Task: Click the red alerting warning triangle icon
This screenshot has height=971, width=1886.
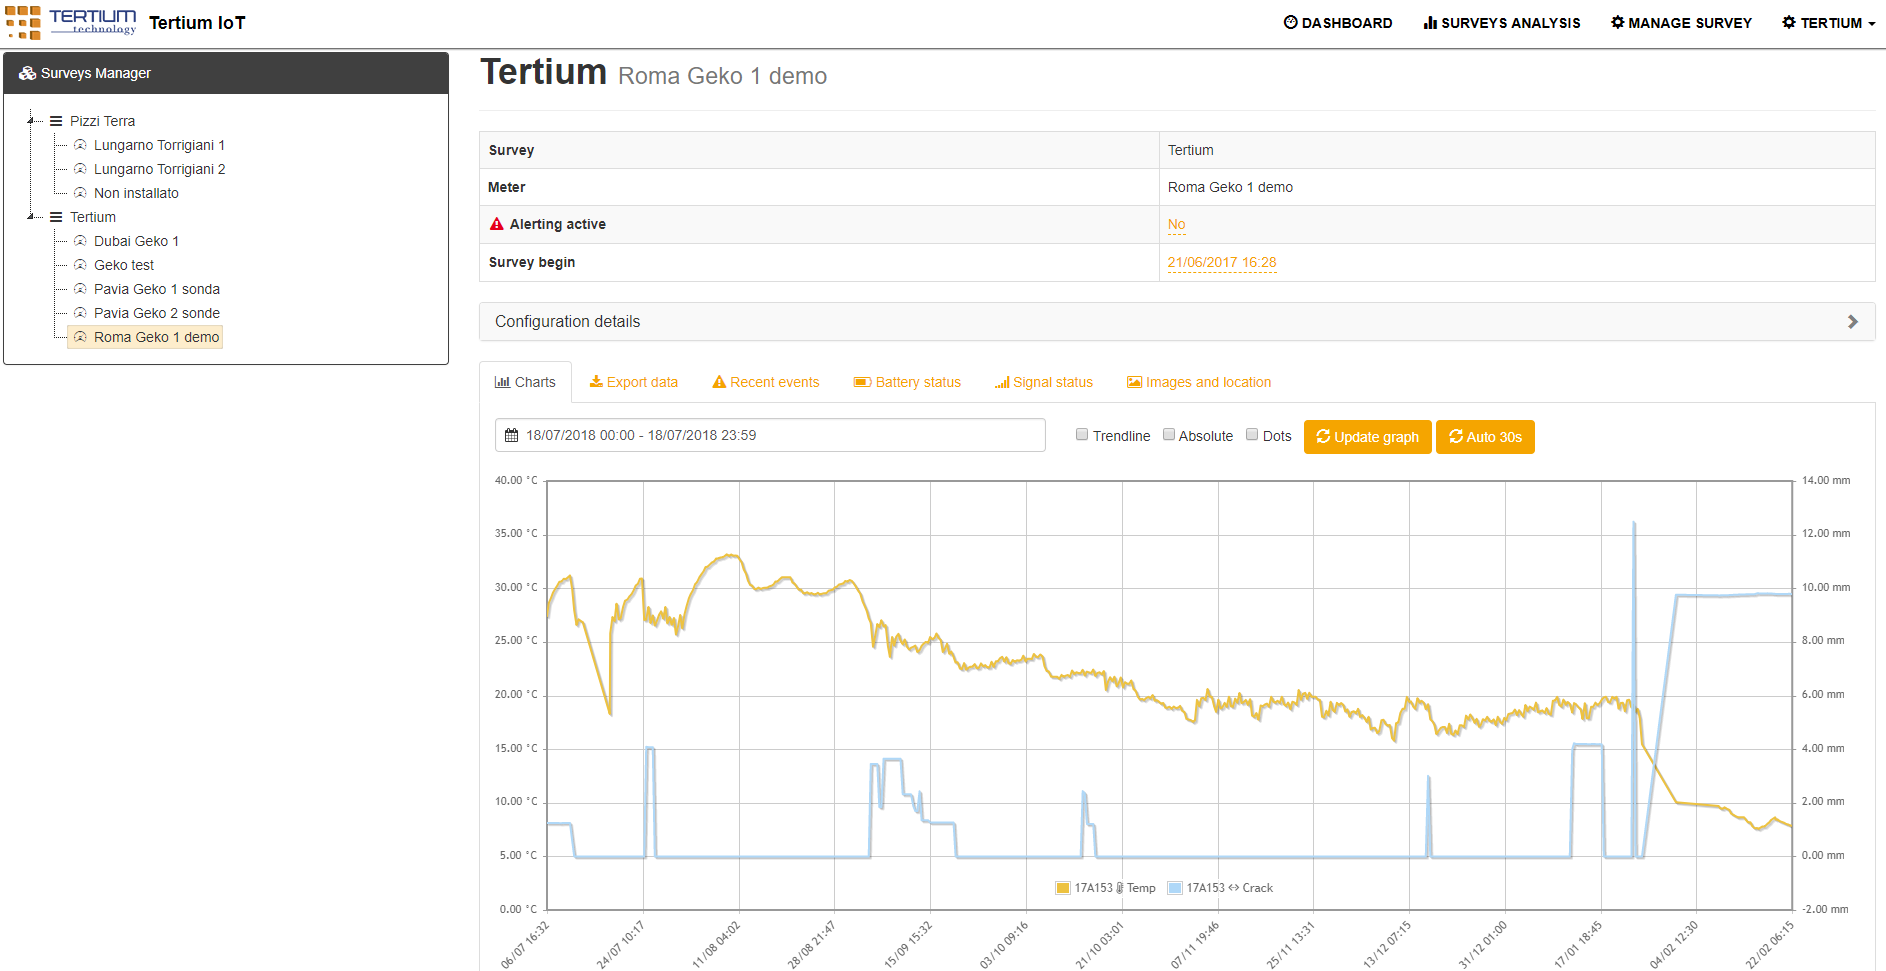Action: tap(496, 224)
